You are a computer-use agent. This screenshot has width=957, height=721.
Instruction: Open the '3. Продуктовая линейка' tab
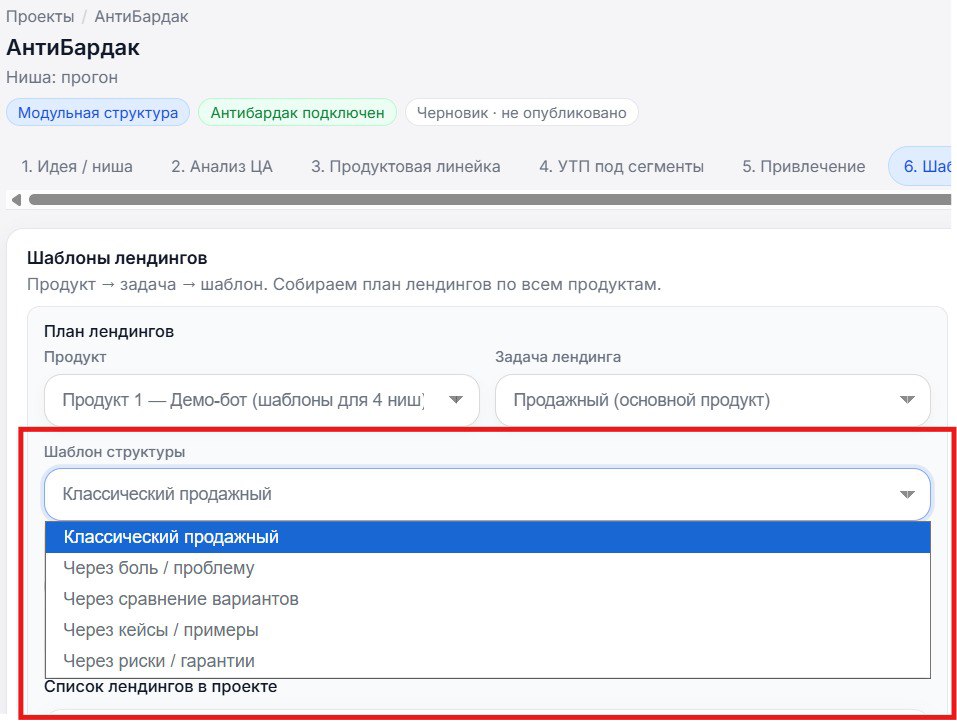tap(404, 166)
